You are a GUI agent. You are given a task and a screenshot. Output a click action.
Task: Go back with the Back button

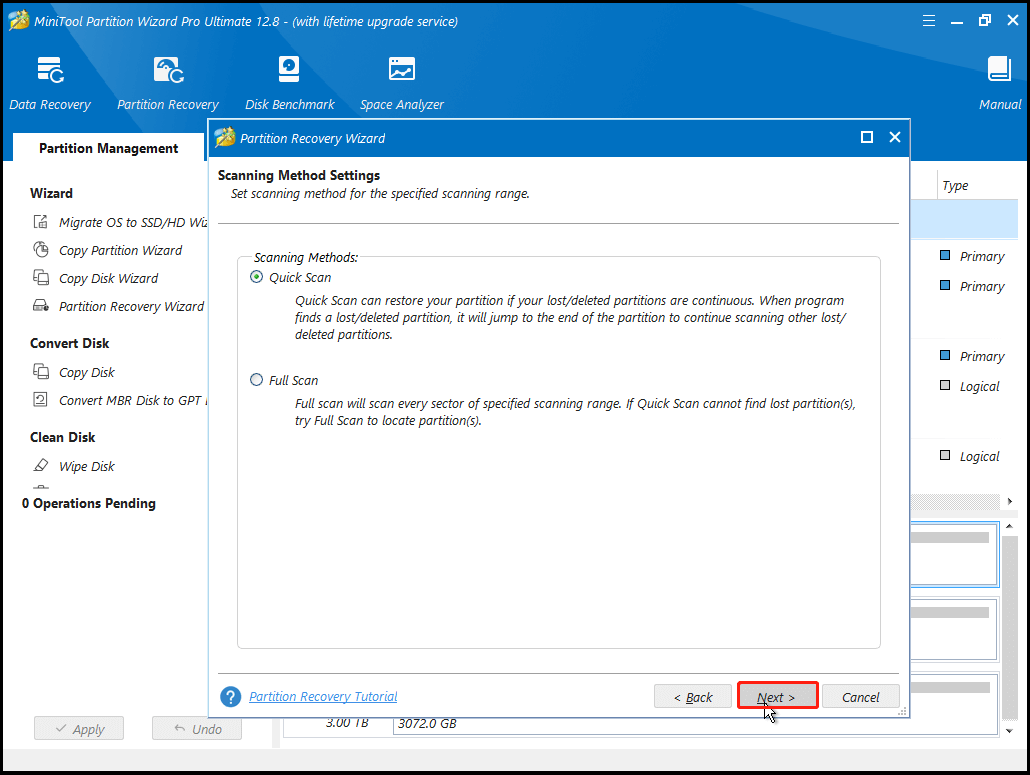[x=693, y=697]
